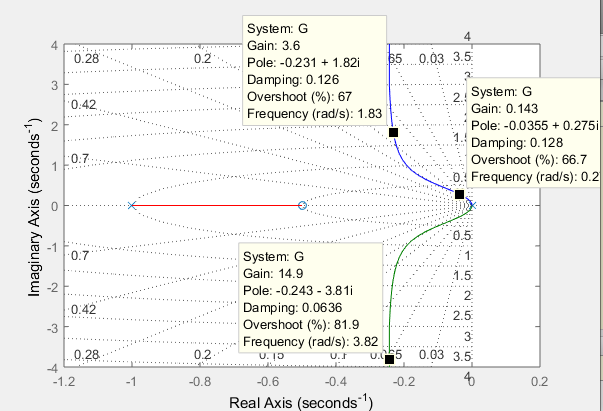Select the black data marker at gain 14.9
The height and width of the screenshot is (411, 603).
(x=389, y=360)
